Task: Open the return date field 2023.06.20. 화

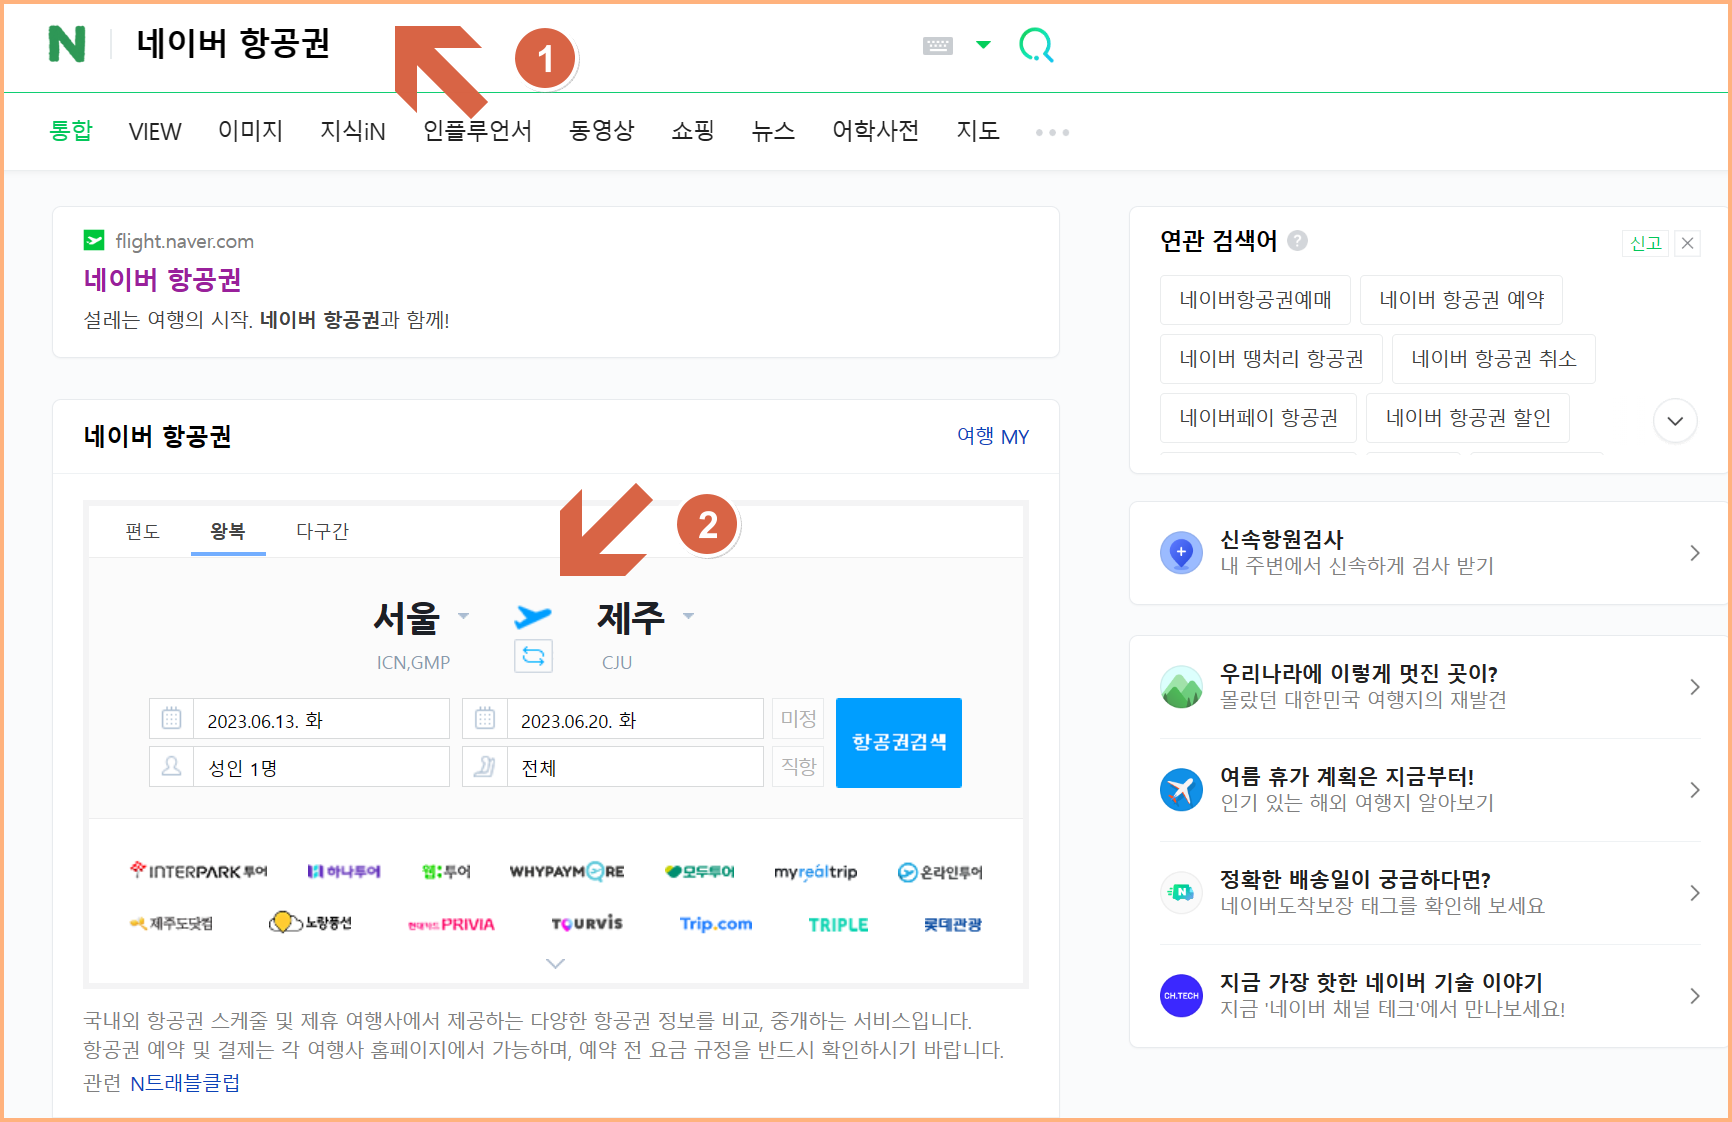Action: [x=635, y=719]
